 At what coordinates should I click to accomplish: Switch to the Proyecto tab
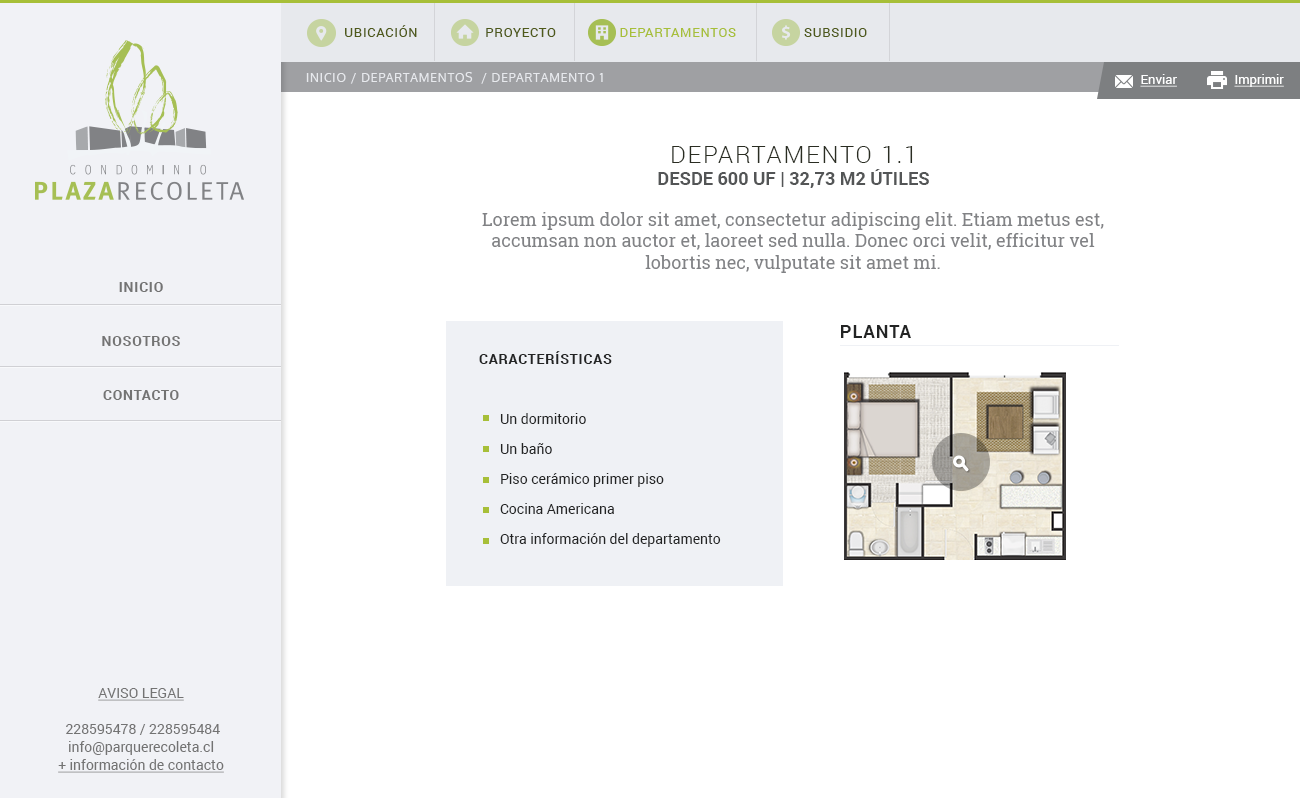coord(520,33)
